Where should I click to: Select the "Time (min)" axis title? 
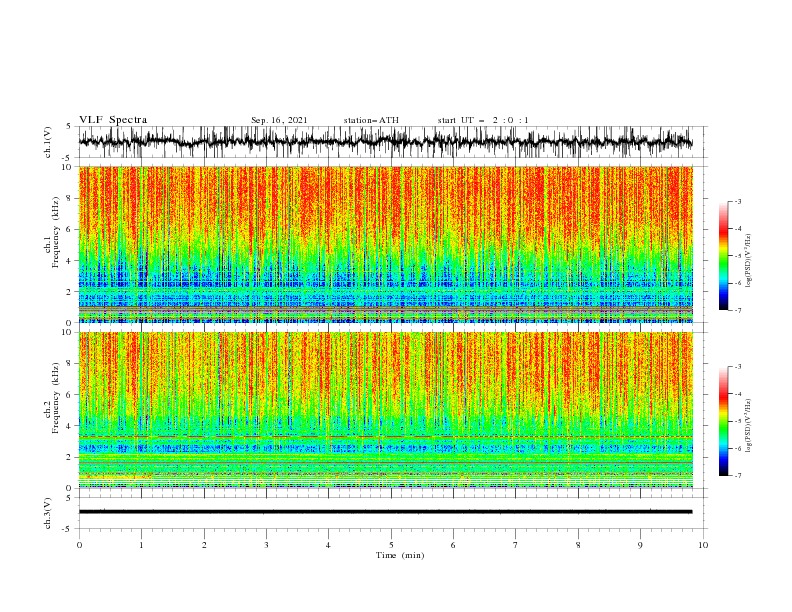point(400,555)
